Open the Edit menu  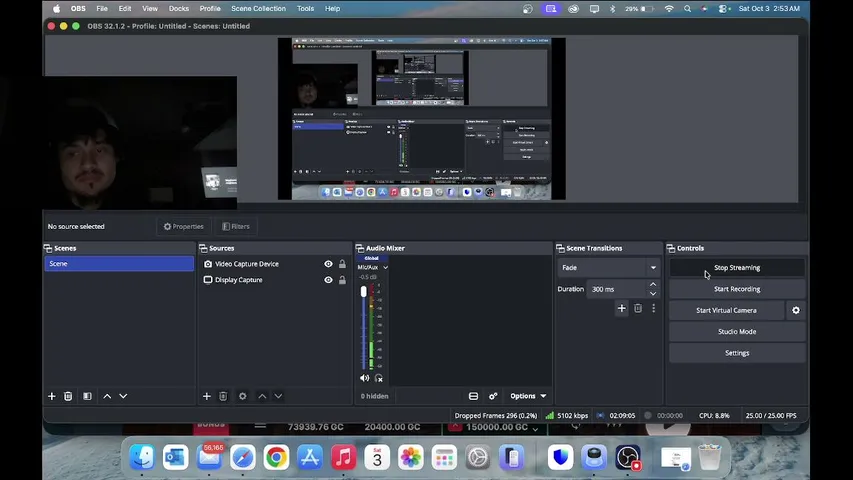tap(125, 9)
